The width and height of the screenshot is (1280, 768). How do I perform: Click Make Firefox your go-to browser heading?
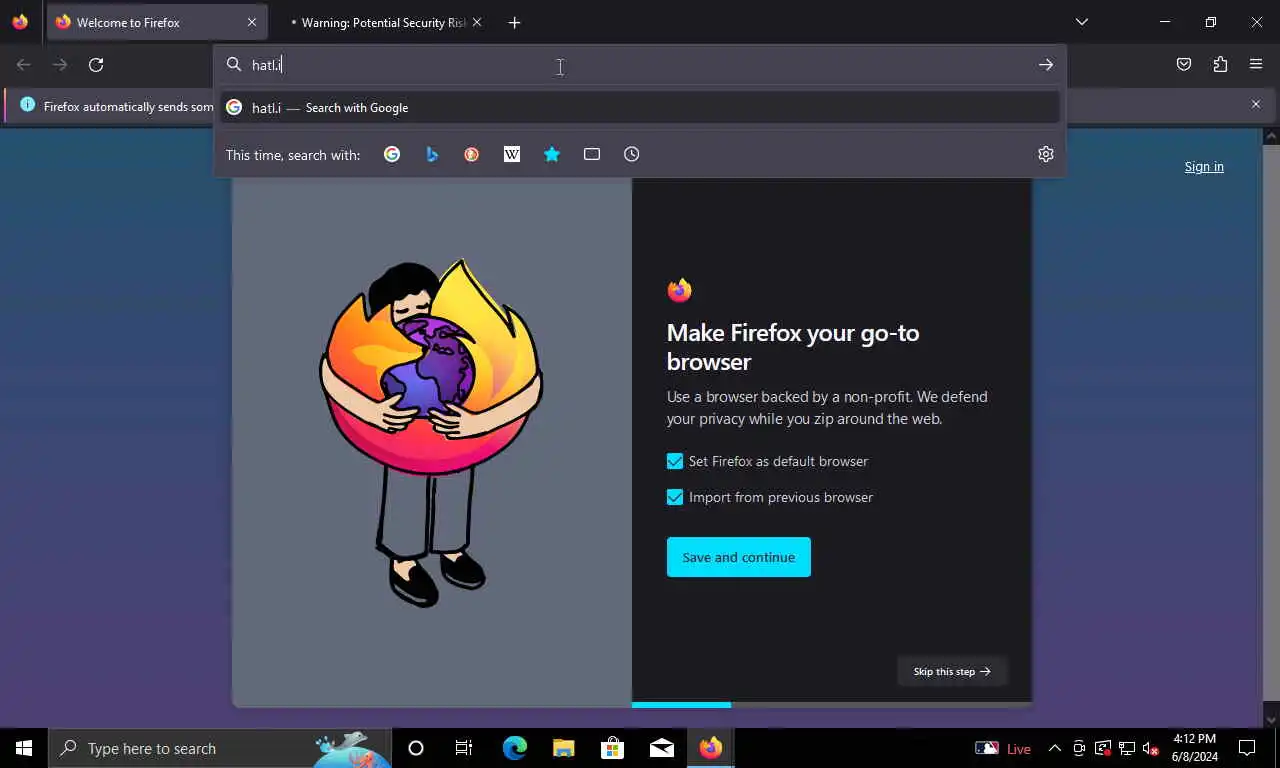pyautogui.click(x=793, y=347)
